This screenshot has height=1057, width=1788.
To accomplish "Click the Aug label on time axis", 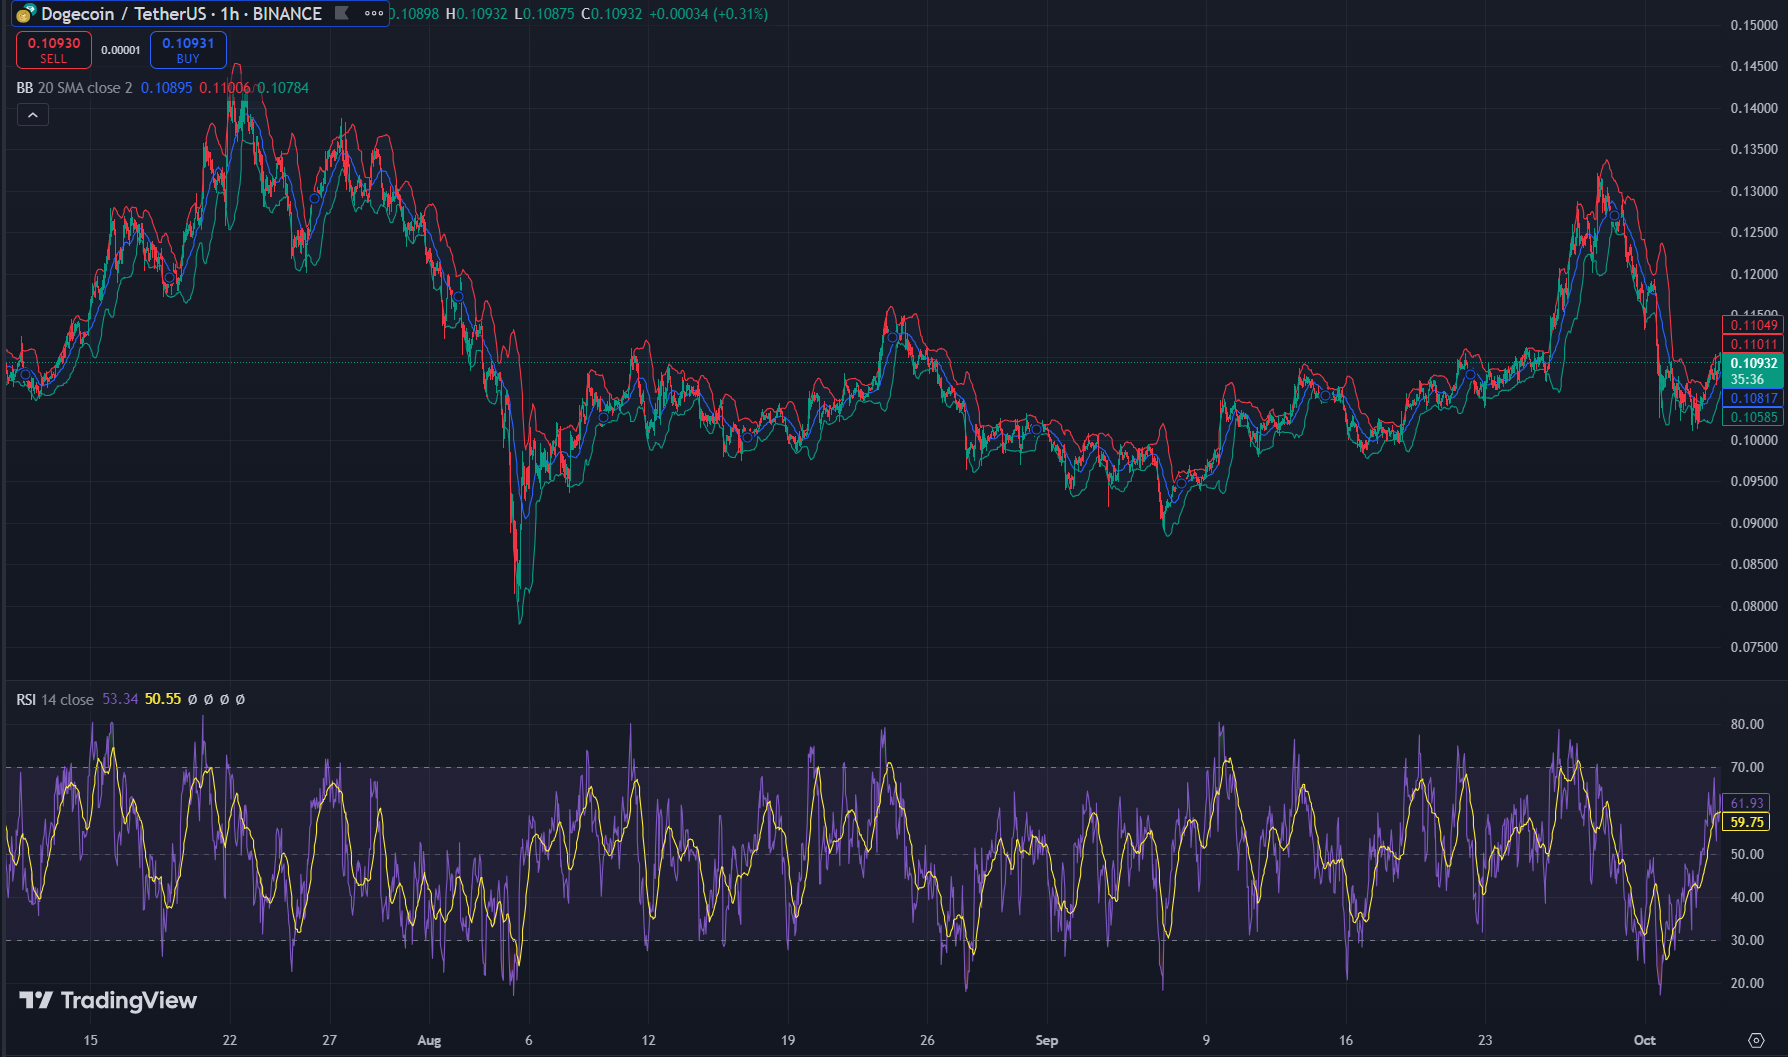I will tap(429, 1040).
